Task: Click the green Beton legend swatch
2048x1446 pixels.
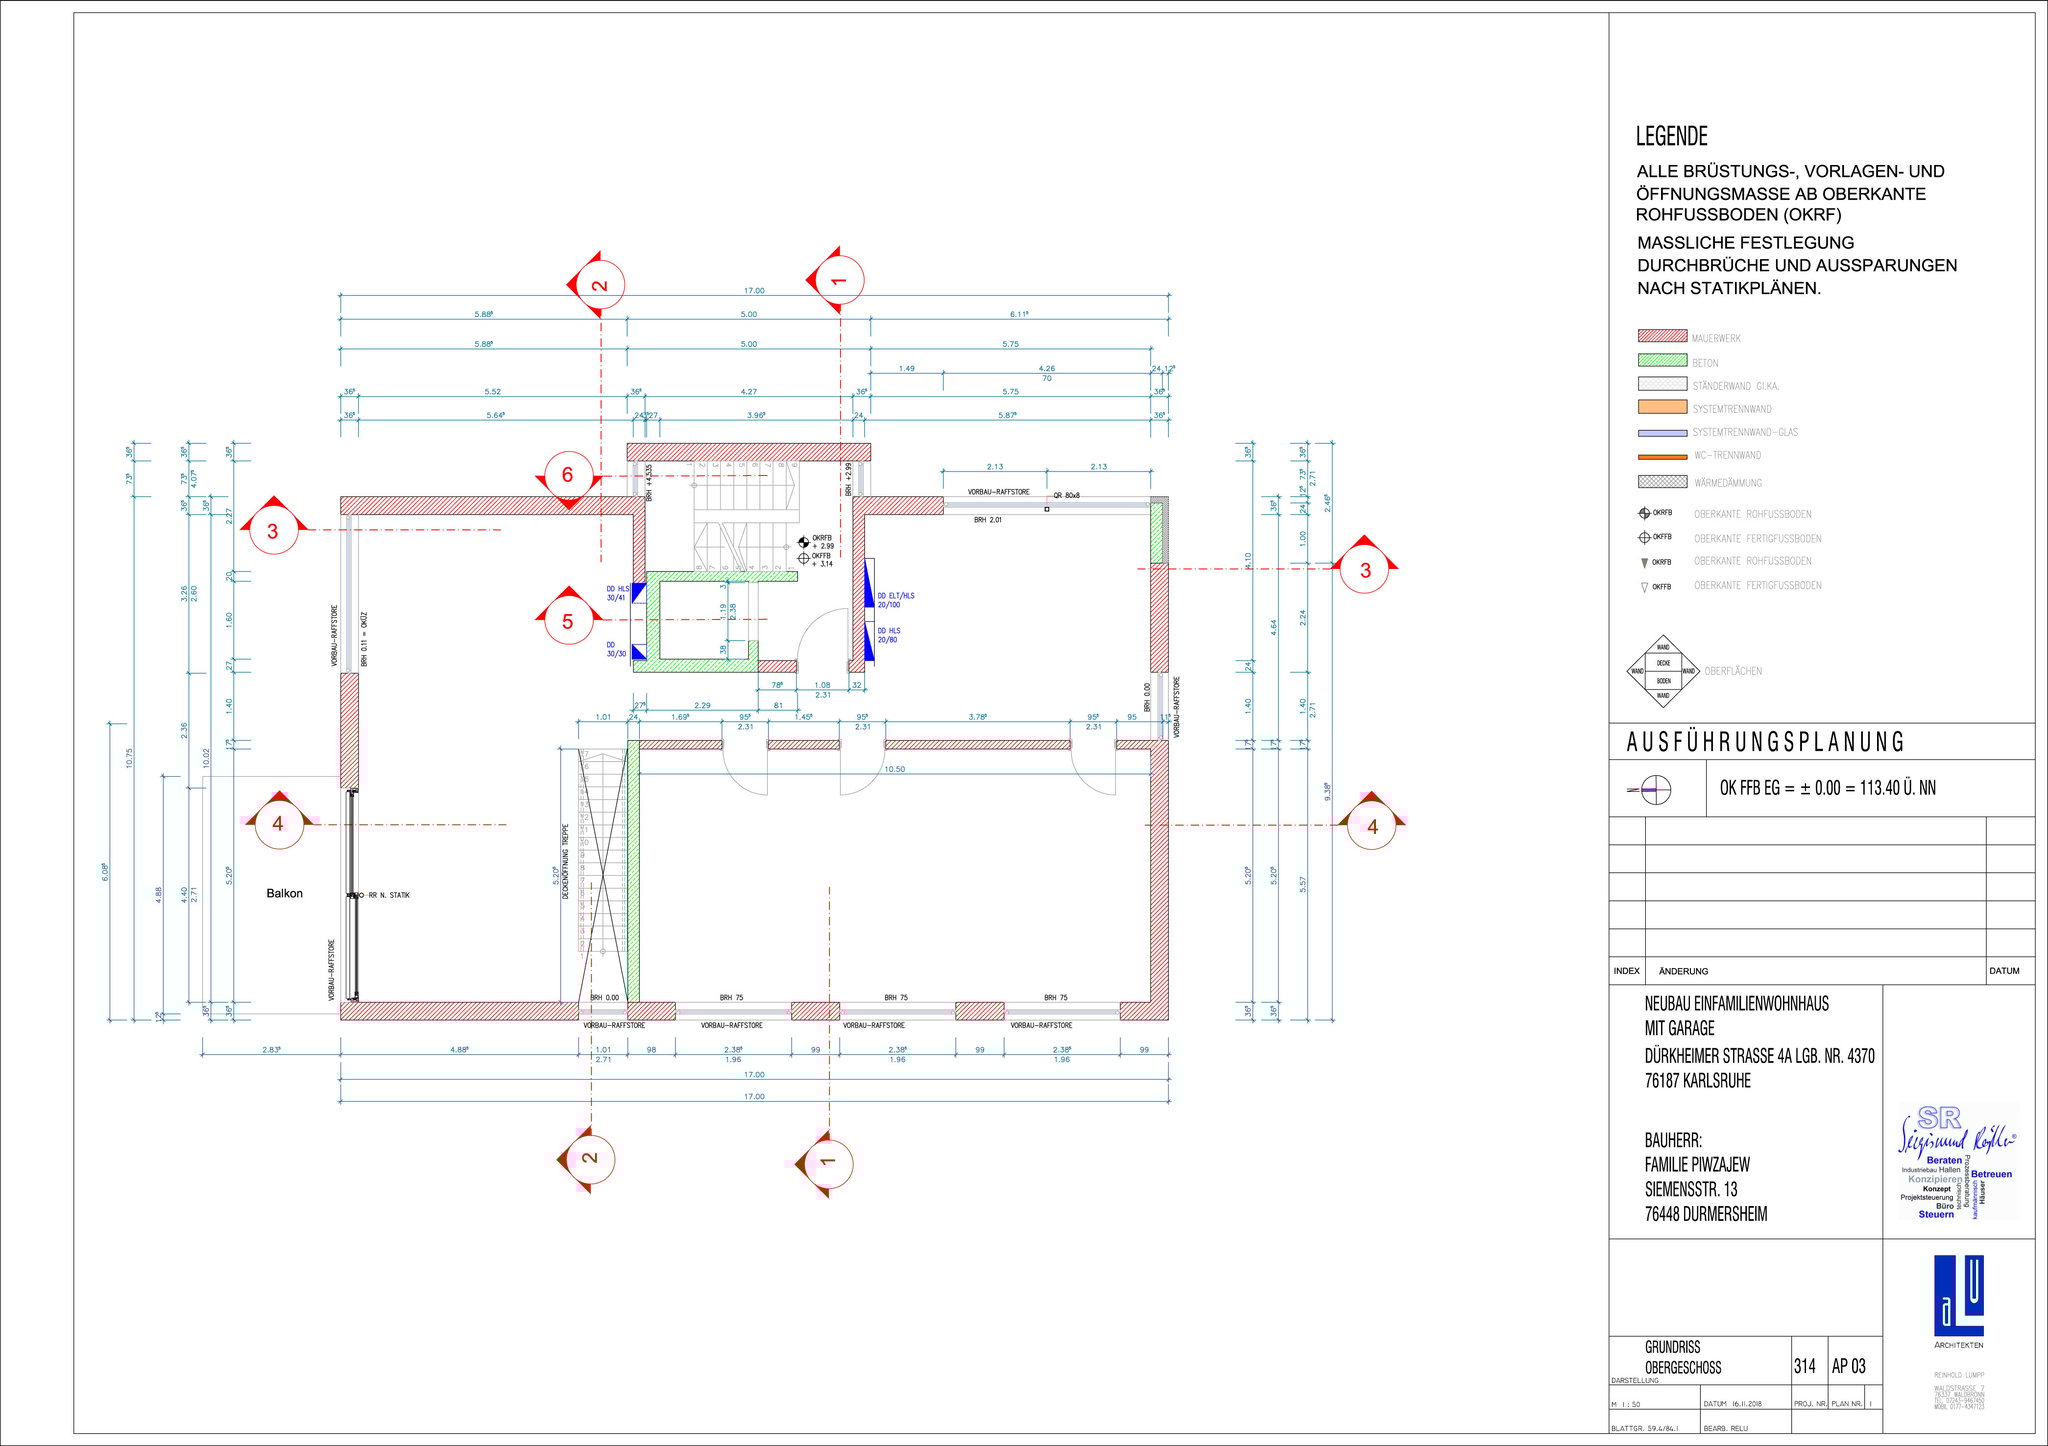Action: click(x=1662, y=361)
